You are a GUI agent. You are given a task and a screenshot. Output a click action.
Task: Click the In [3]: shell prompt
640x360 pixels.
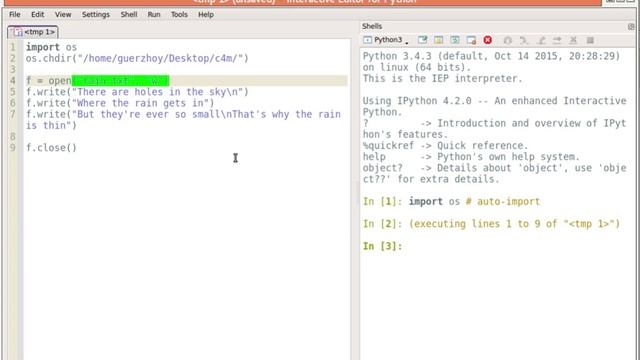[382, 246]
